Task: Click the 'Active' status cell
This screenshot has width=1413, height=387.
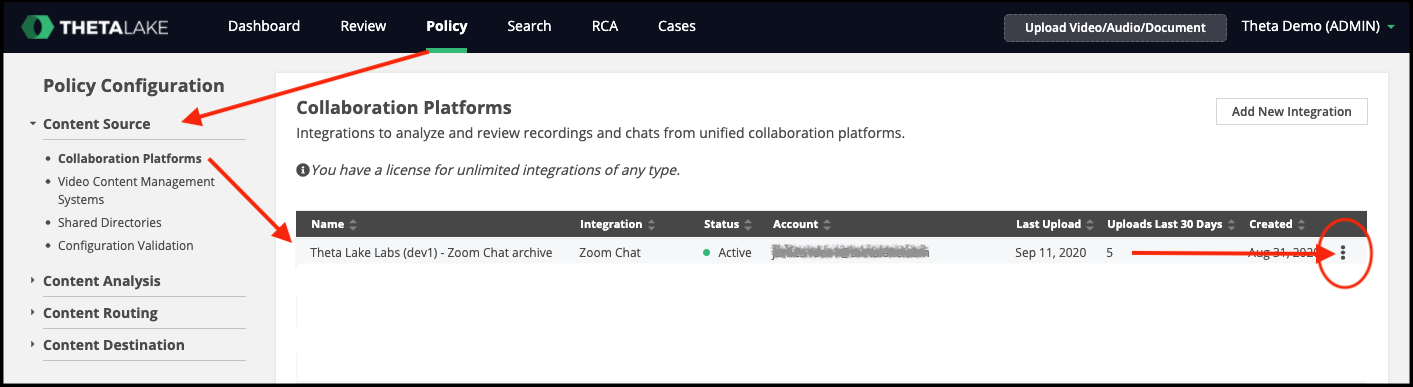Action: [x=727, y=252]
